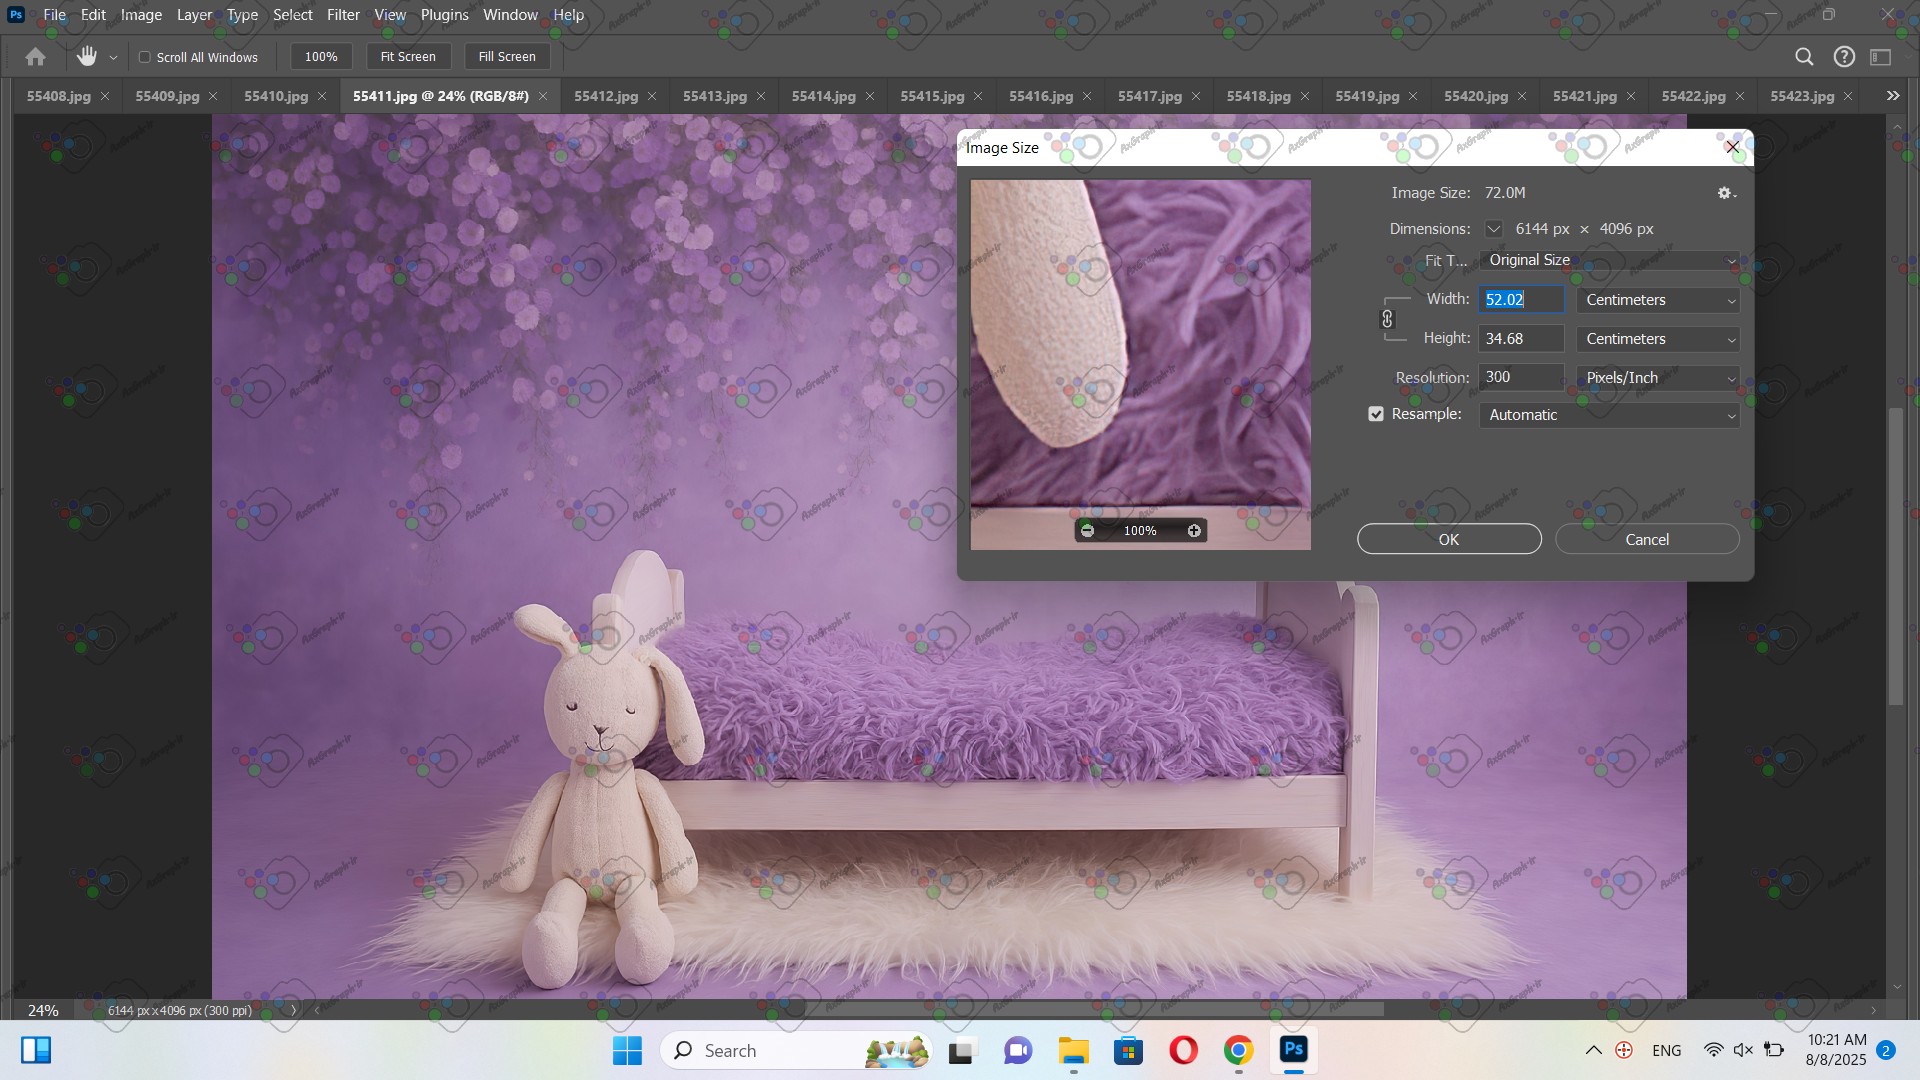Toggle the constrain proportions link icon
The width and height of the screenshot is (1920, 1080).
coord(1387,319)
